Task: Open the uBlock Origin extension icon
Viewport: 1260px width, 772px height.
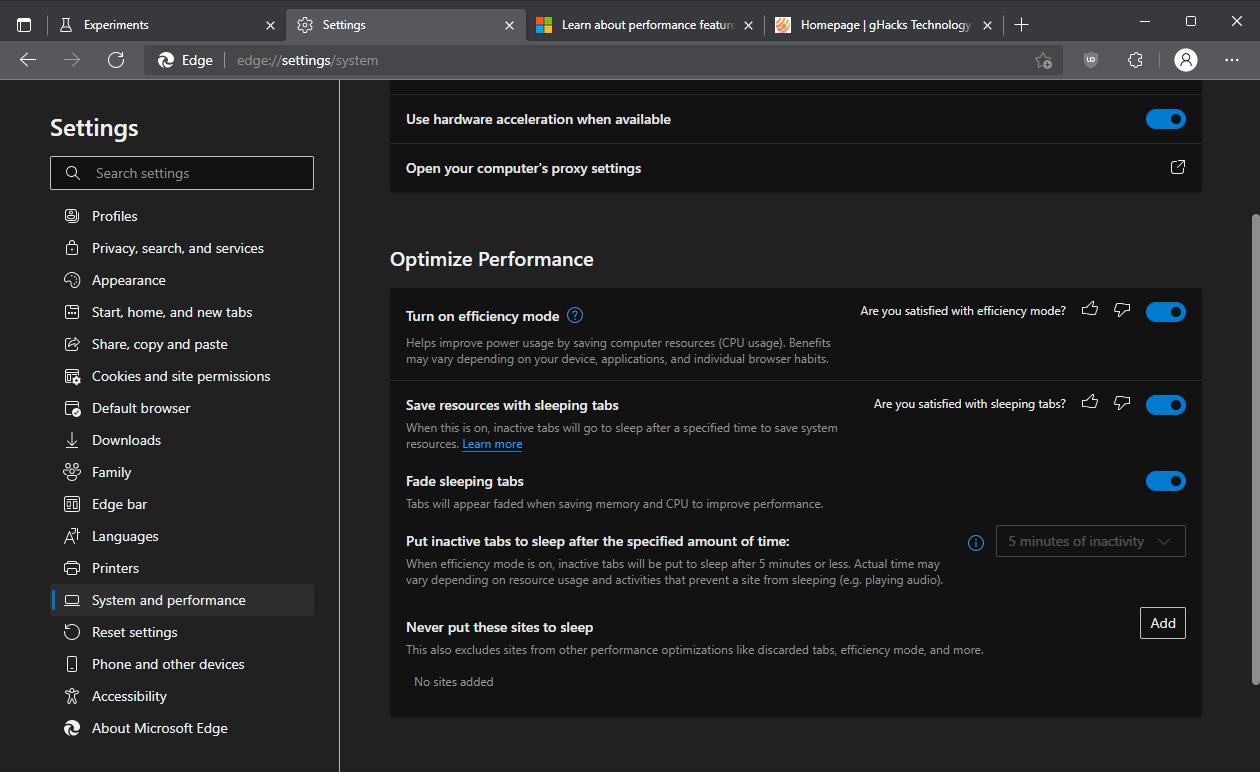Action: [1090, 60]
